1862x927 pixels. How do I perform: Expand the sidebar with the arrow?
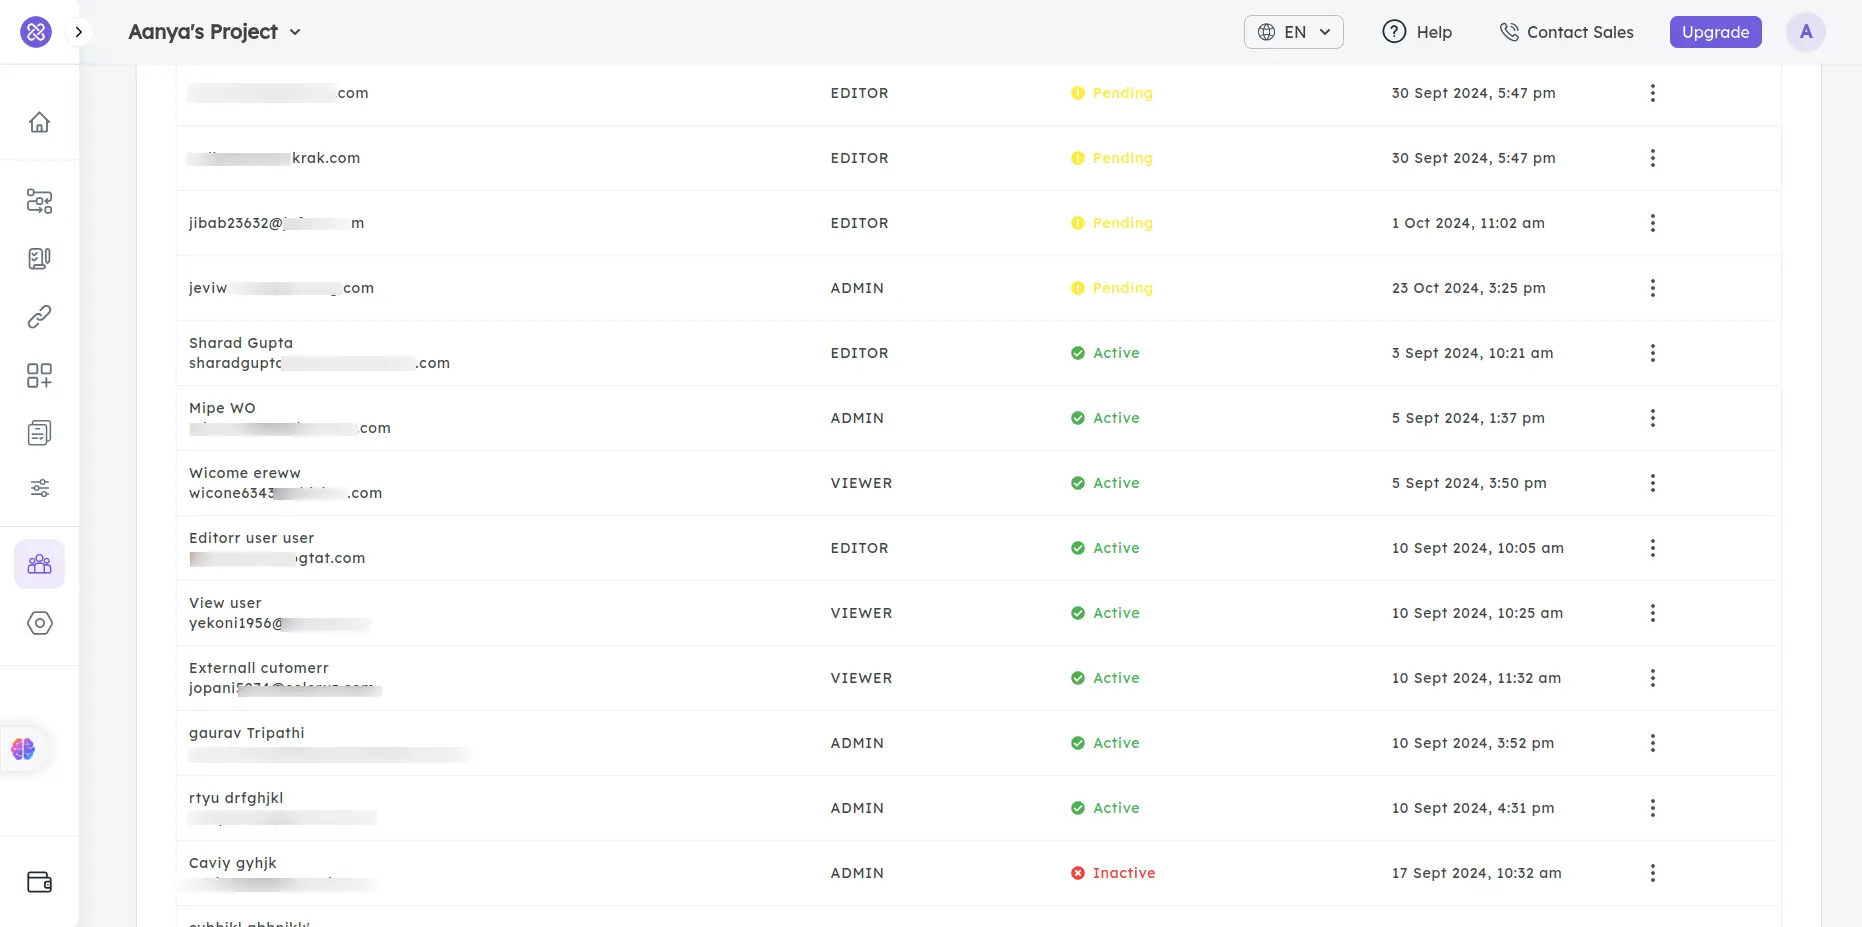pos(79,31)
